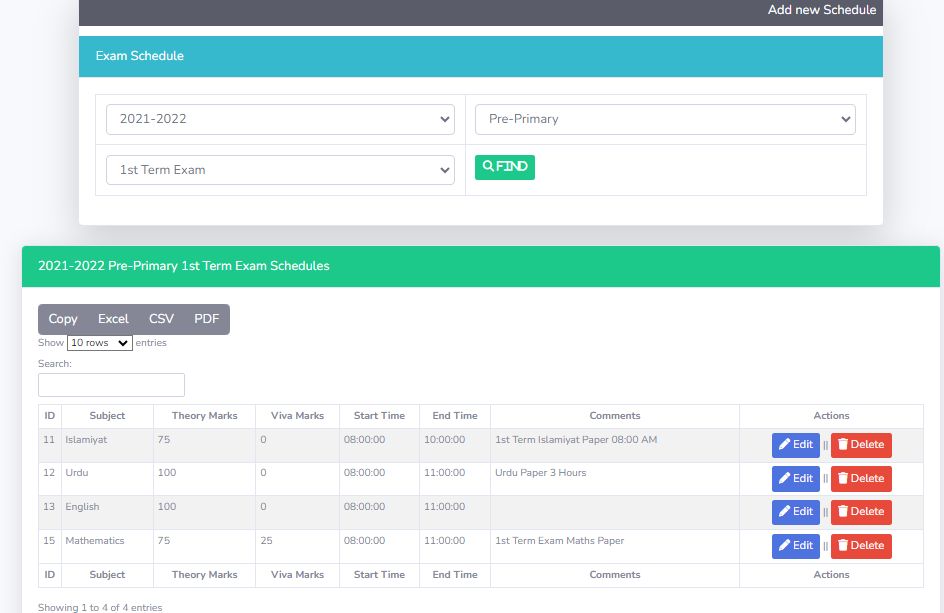This screenshot has width=944, height=613.
Task: Download the schedule as CSV
Action: [x=161, y=319]
